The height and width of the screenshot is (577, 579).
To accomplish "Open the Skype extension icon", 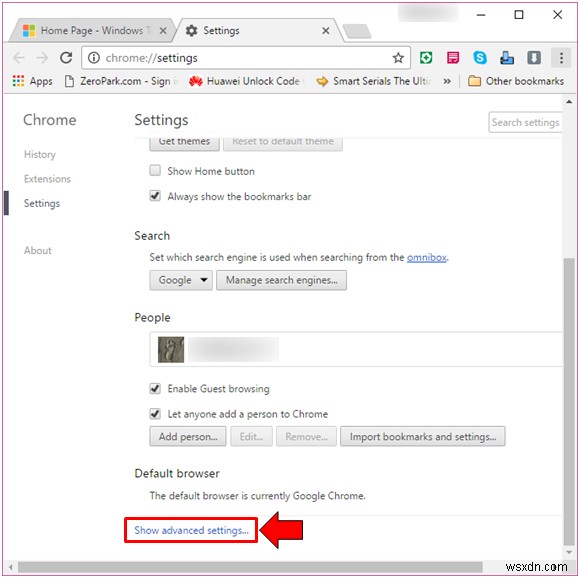I will coord(480,58).
